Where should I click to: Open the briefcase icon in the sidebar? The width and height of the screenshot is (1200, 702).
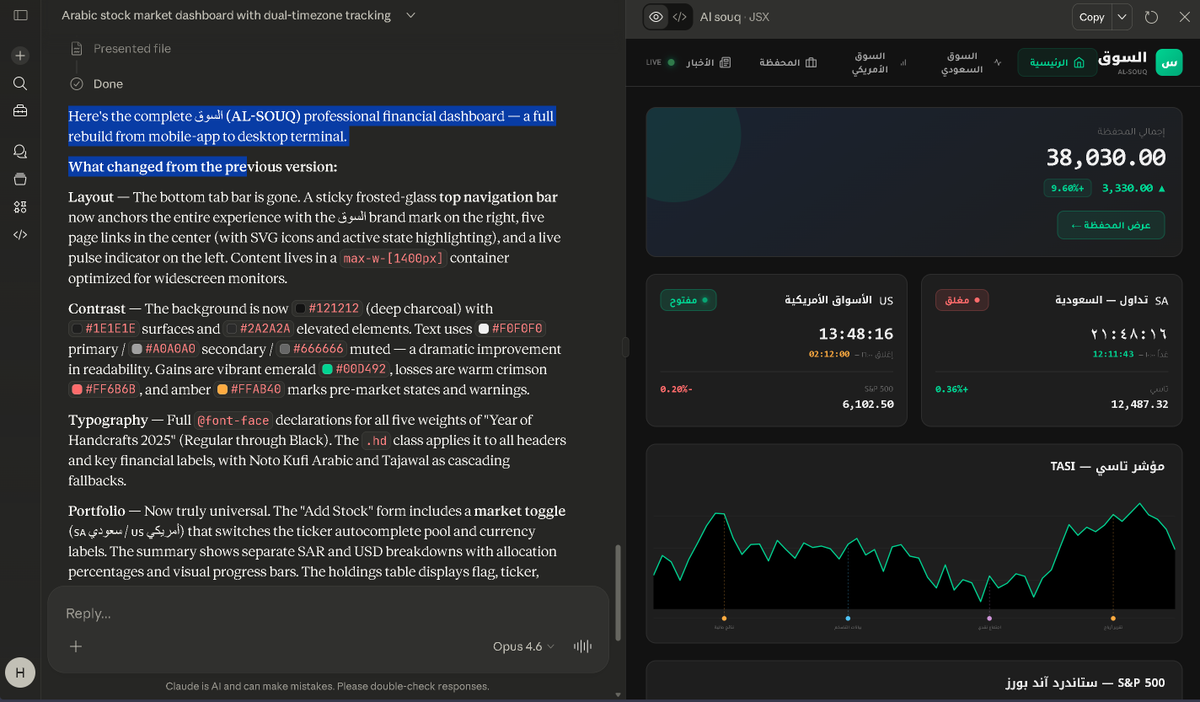point(20,110)
